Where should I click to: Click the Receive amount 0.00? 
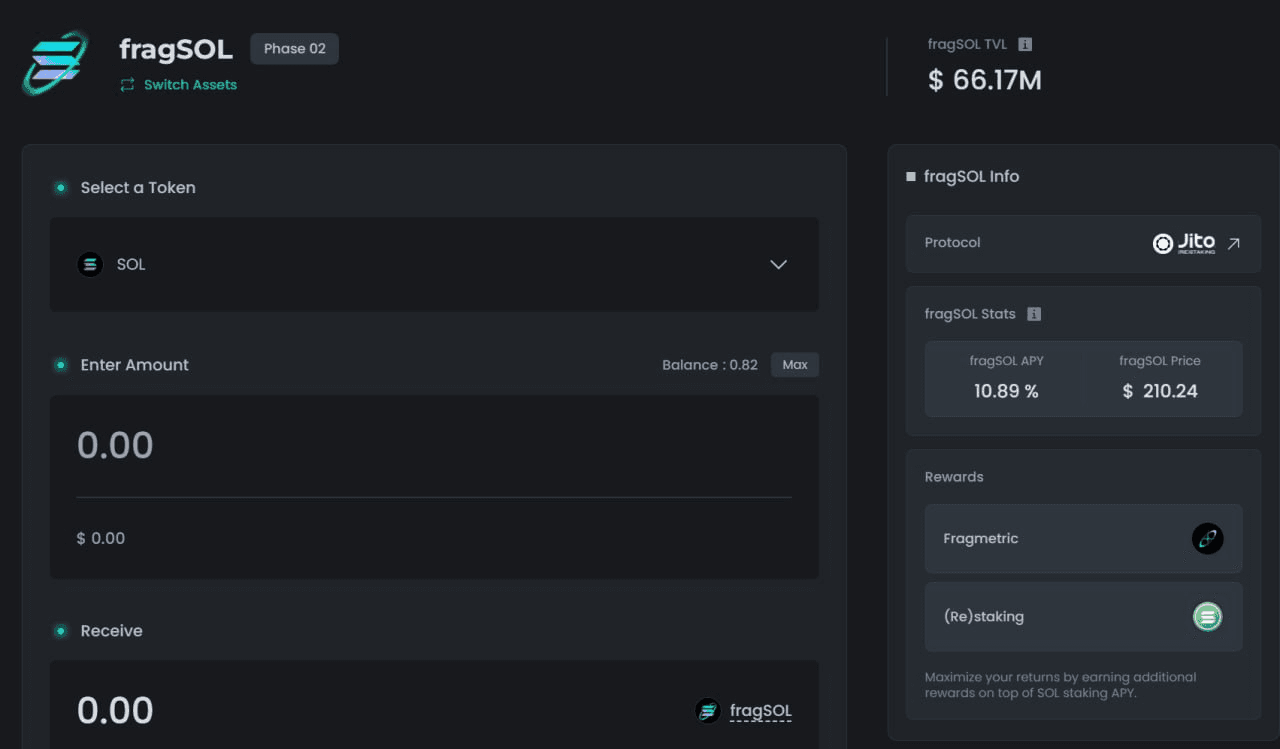[115, 711]
